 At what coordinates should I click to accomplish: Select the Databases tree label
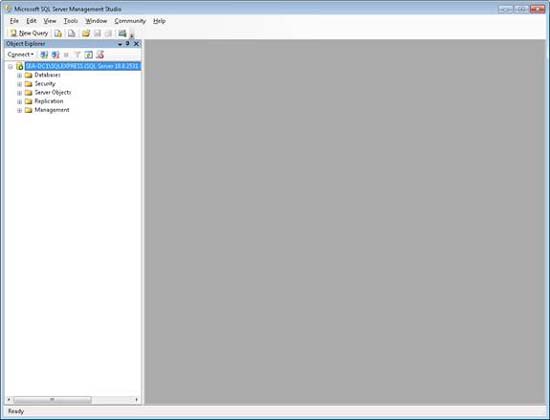[47, 75]
